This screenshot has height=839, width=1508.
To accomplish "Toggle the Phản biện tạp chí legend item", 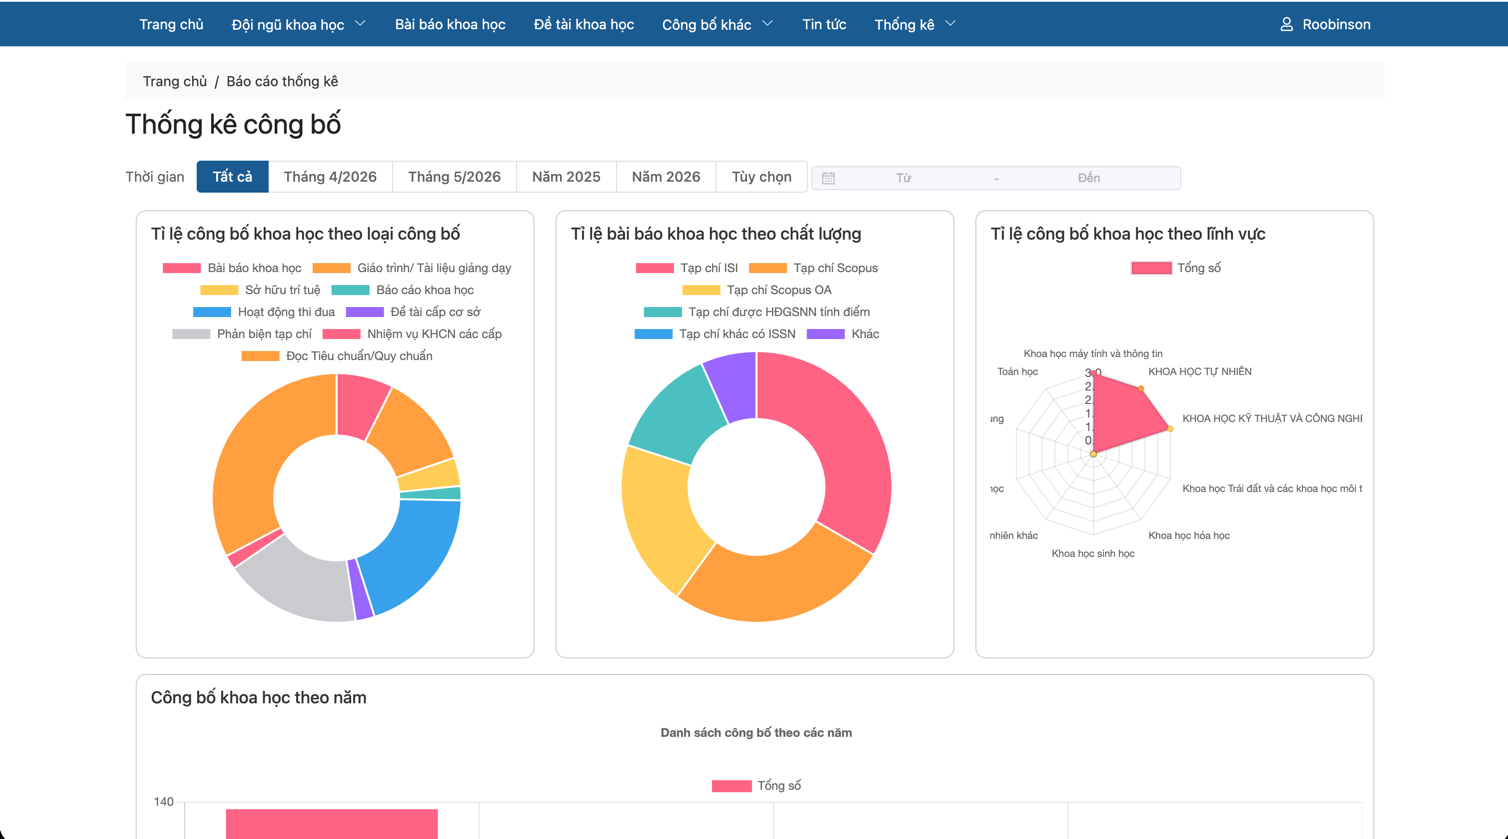I will 242,334.
